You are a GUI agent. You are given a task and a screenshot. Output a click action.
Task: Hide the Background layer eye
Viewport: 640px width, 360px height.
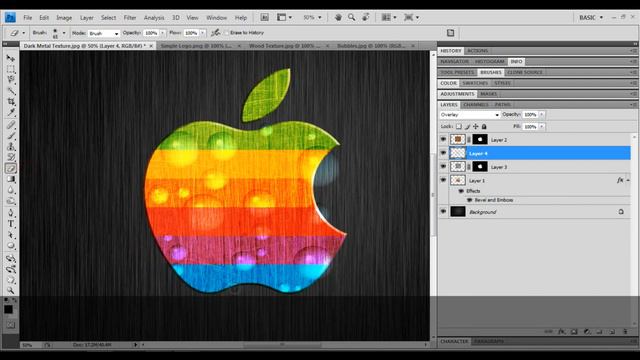(443, 211)
